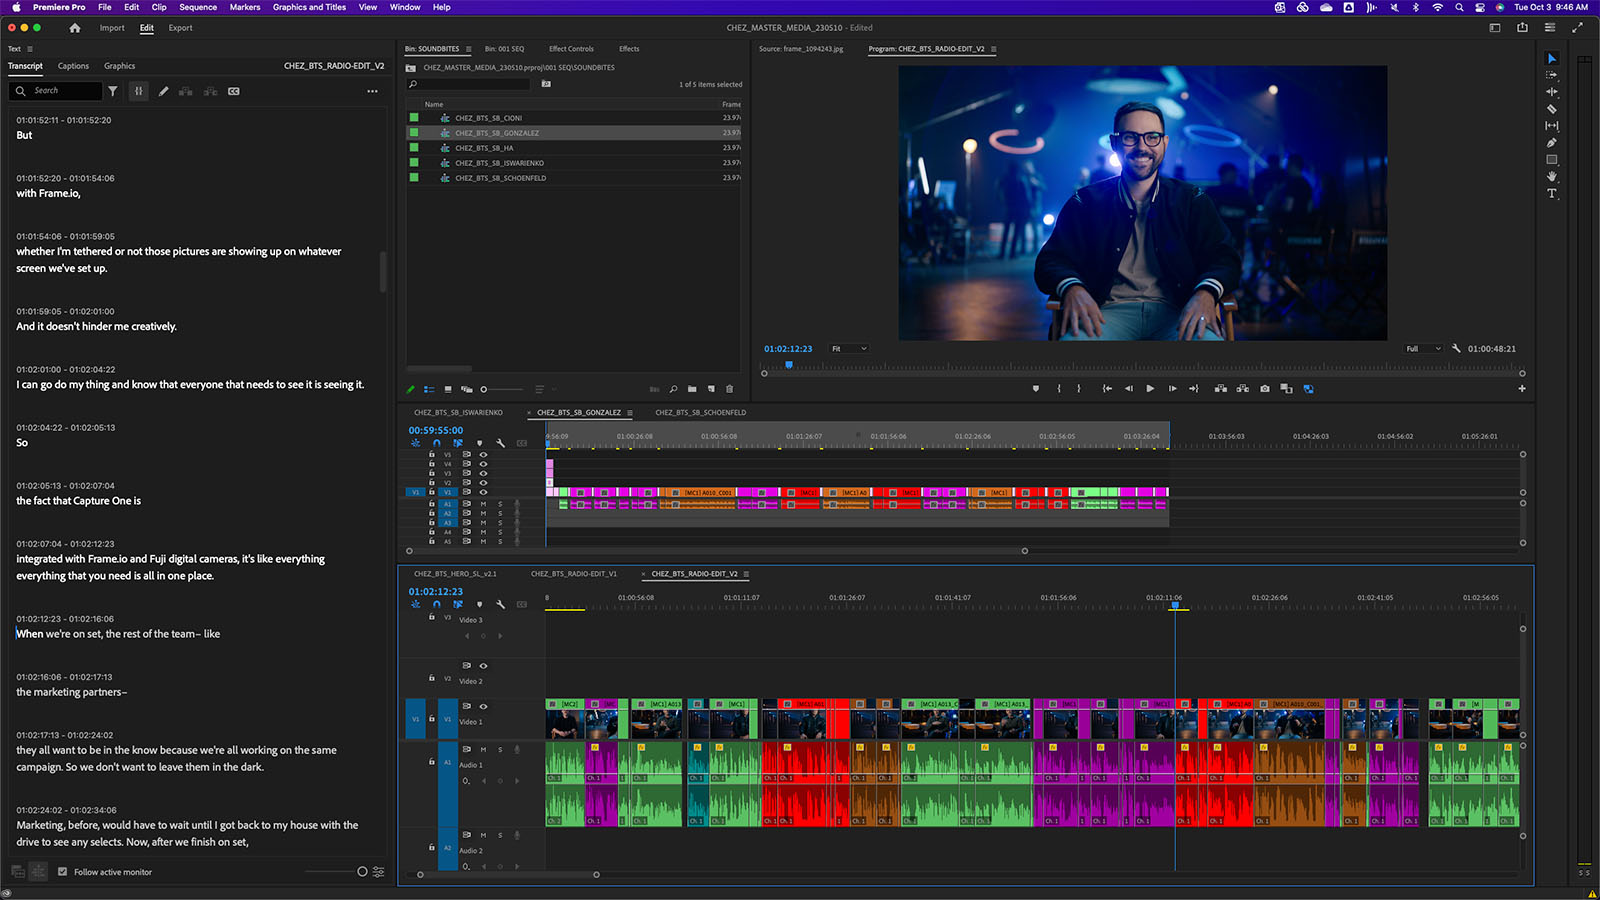Select the Razor tool
This screenshot has width=1600, height=900.
(1552, 109)
